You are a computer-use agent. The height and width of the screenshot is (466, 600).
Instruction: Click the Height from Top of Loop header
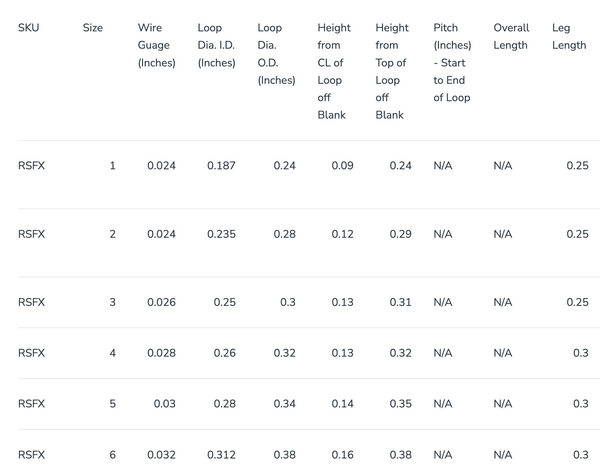(392, 71)
